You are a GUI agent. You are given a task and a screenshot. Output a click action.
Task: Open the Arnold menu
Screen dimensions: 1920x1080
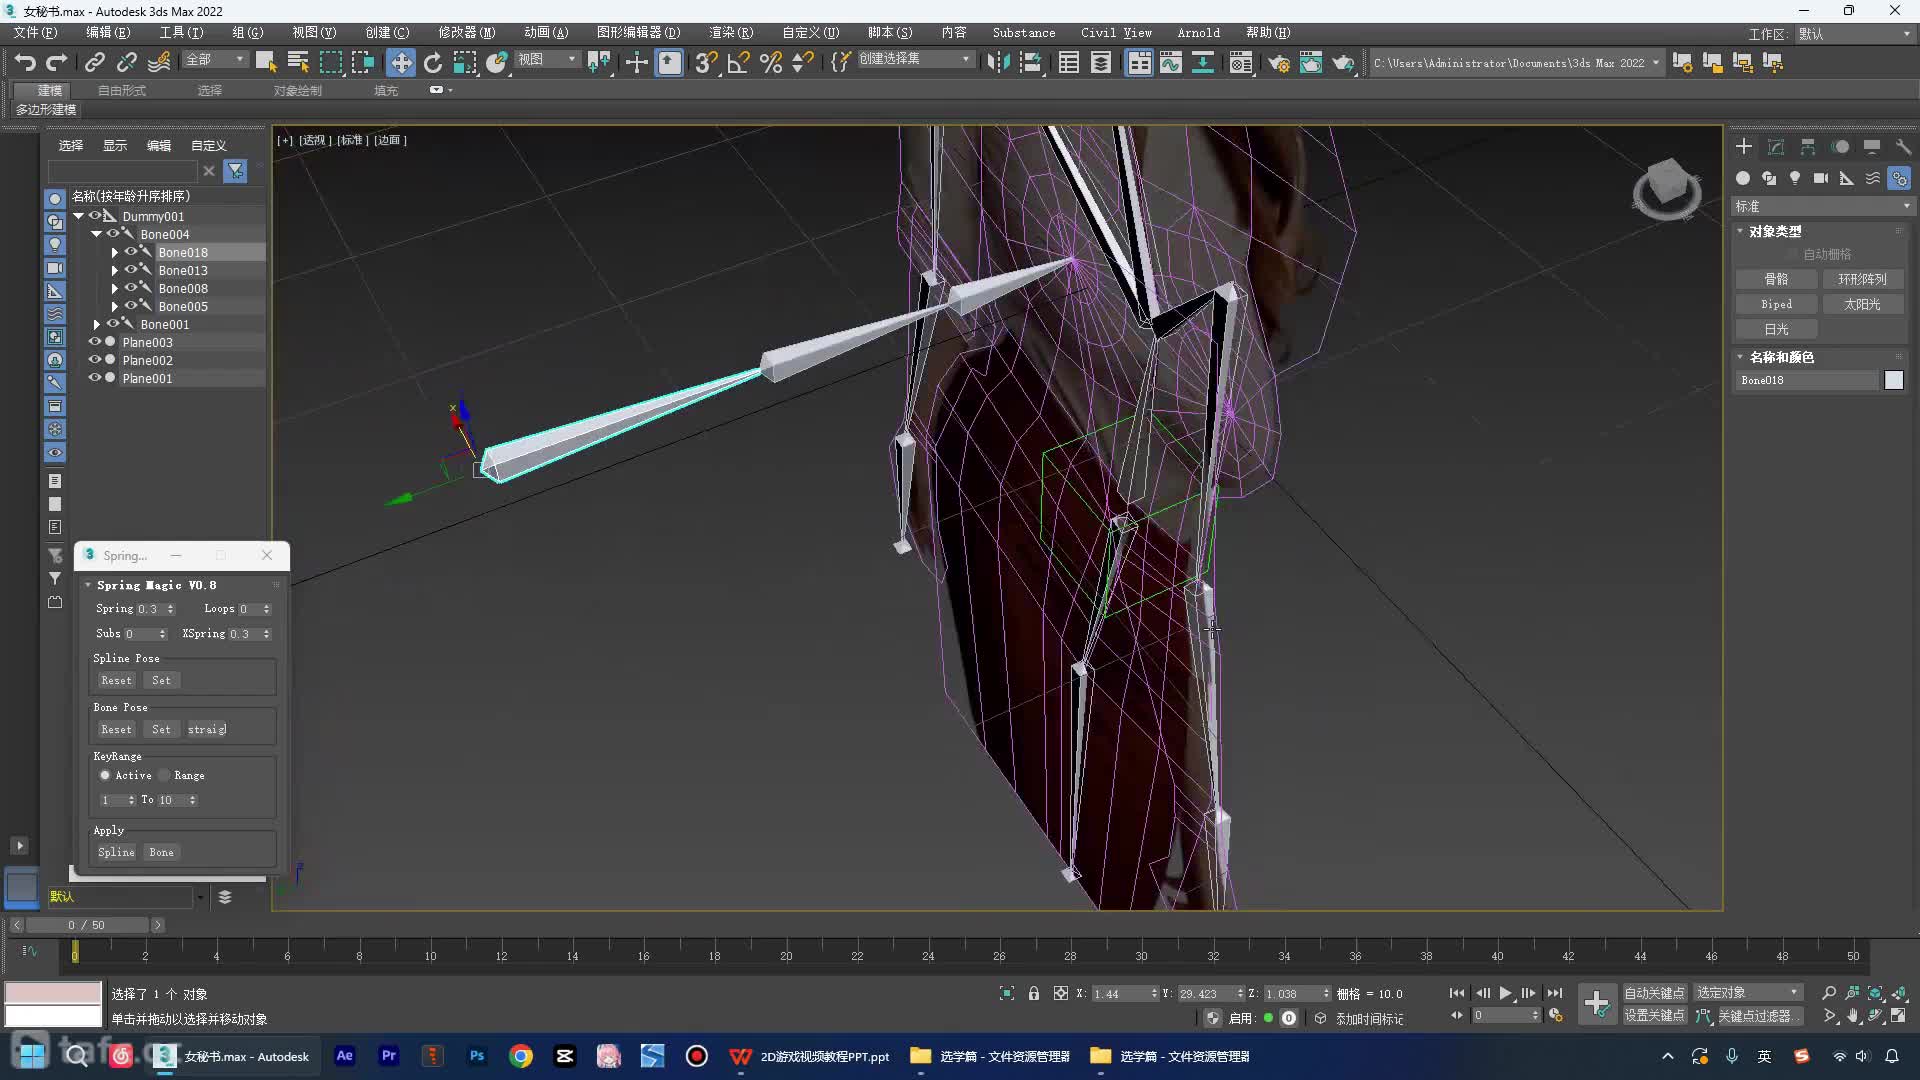click(x=1198, y=33)
